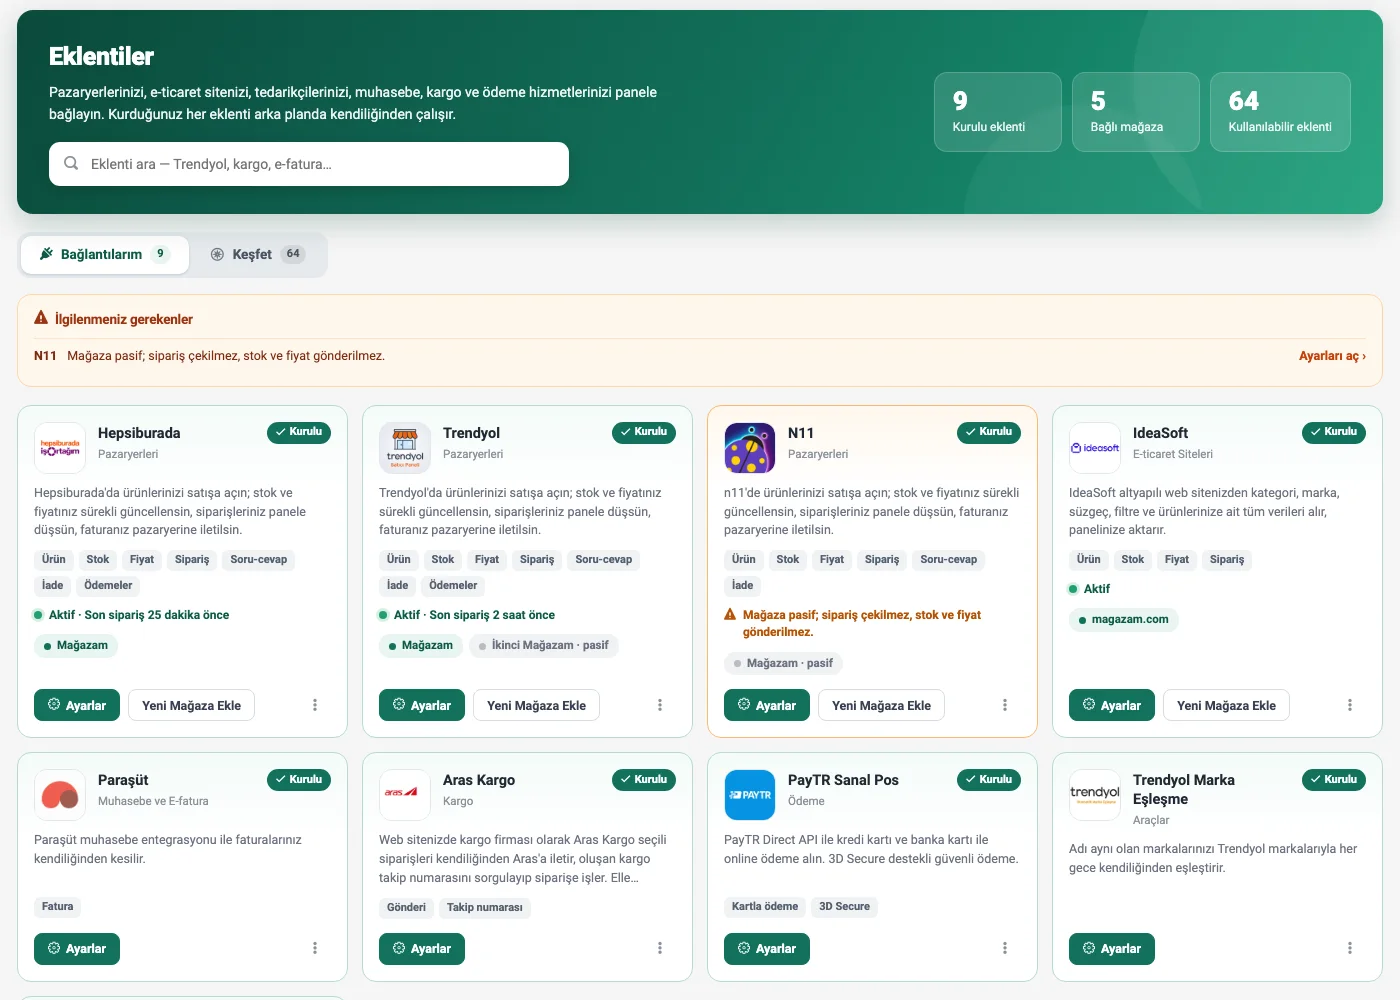Open Aras Kargo Ayarlar settings
Image resolution: width=1400 pixels, height=1000 pixels.
[x=422, y=948]
